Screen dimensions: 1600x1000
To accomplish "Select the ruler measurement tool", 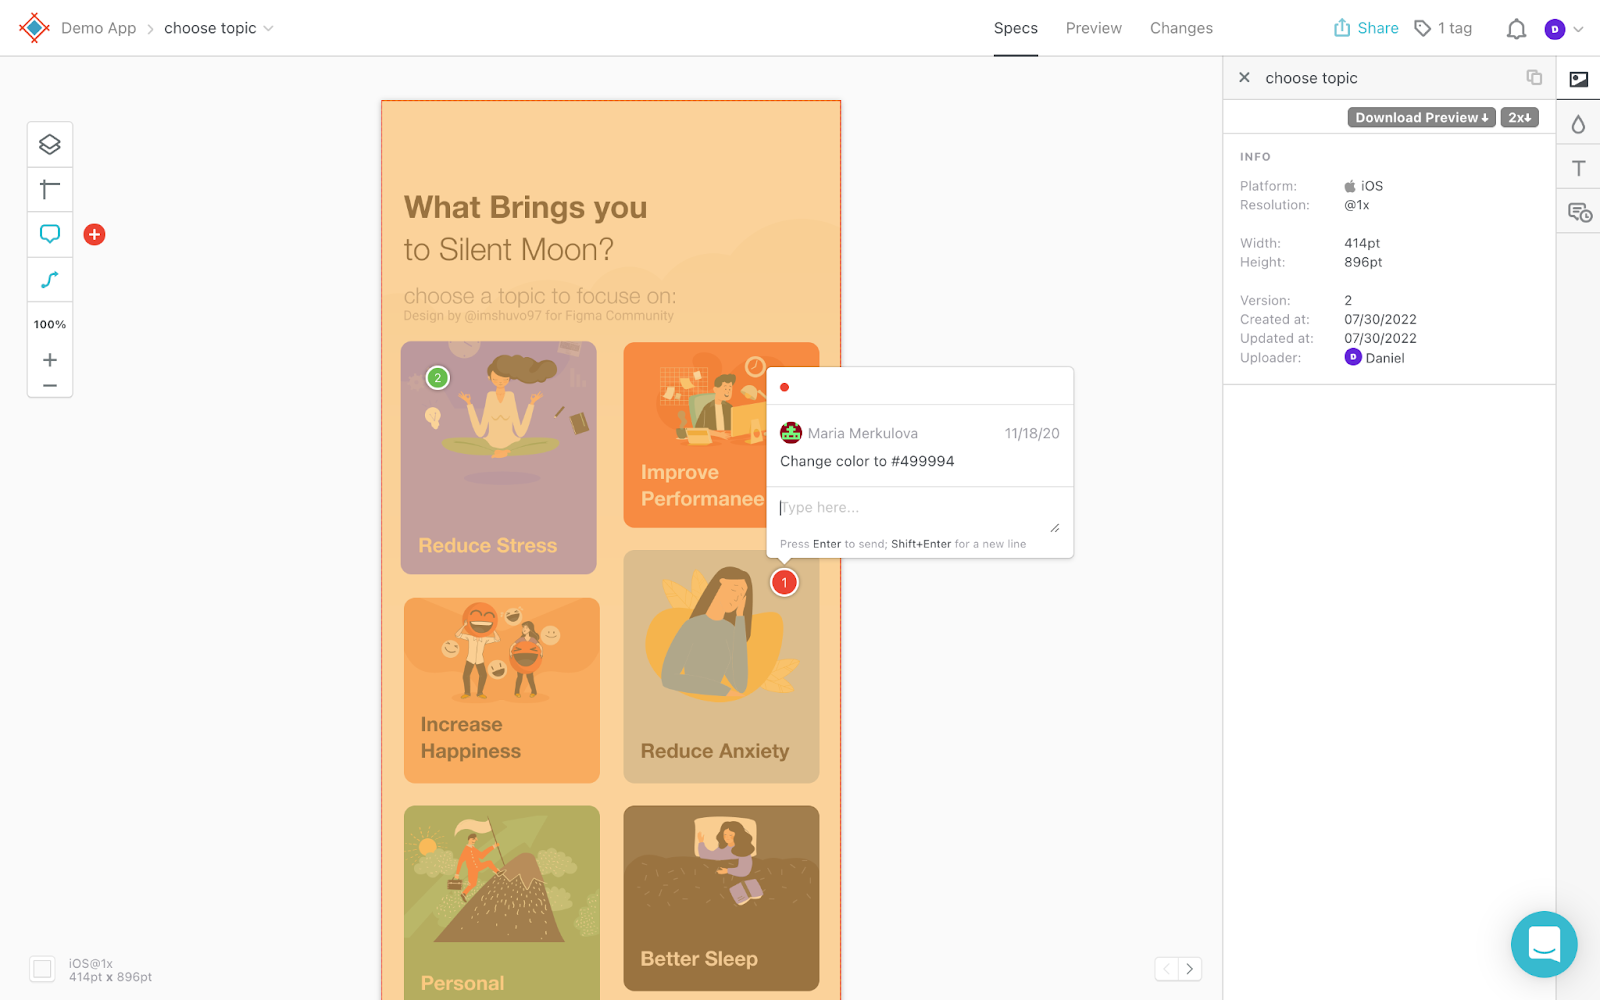I will 50,189.
